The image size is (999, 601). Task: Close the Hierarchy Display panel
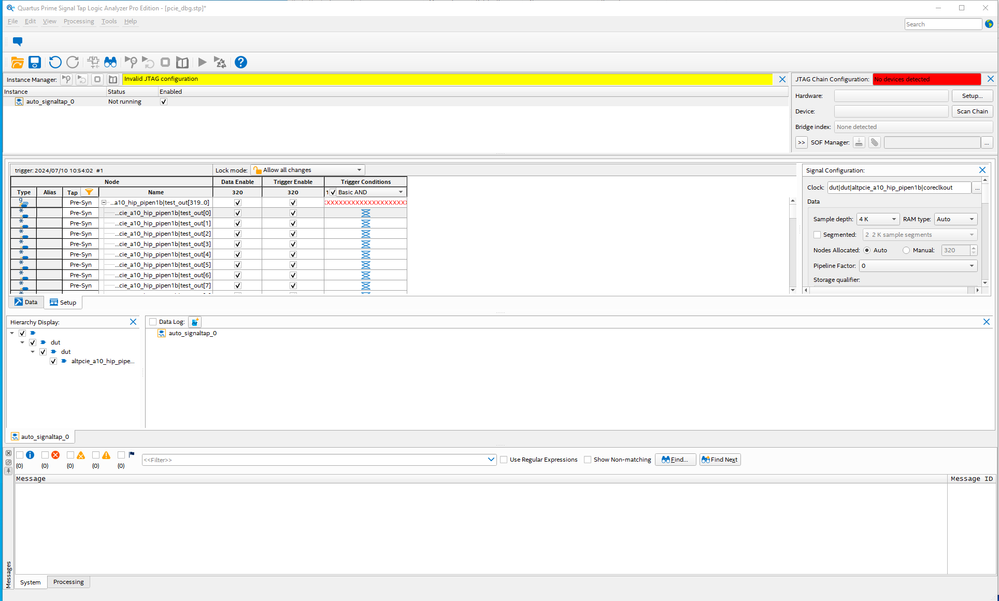(133, 322)
